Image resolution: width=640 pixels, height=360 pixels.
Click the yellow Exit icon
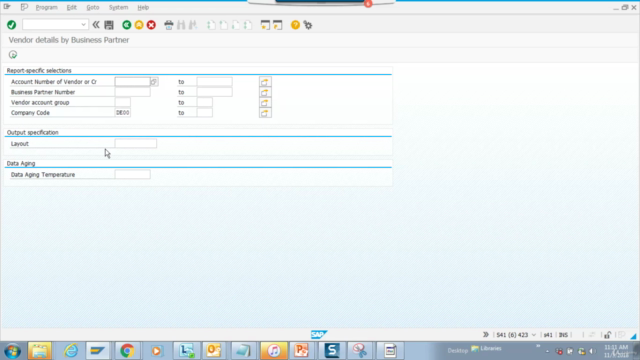pyautogui.click(x=139, y=25)
